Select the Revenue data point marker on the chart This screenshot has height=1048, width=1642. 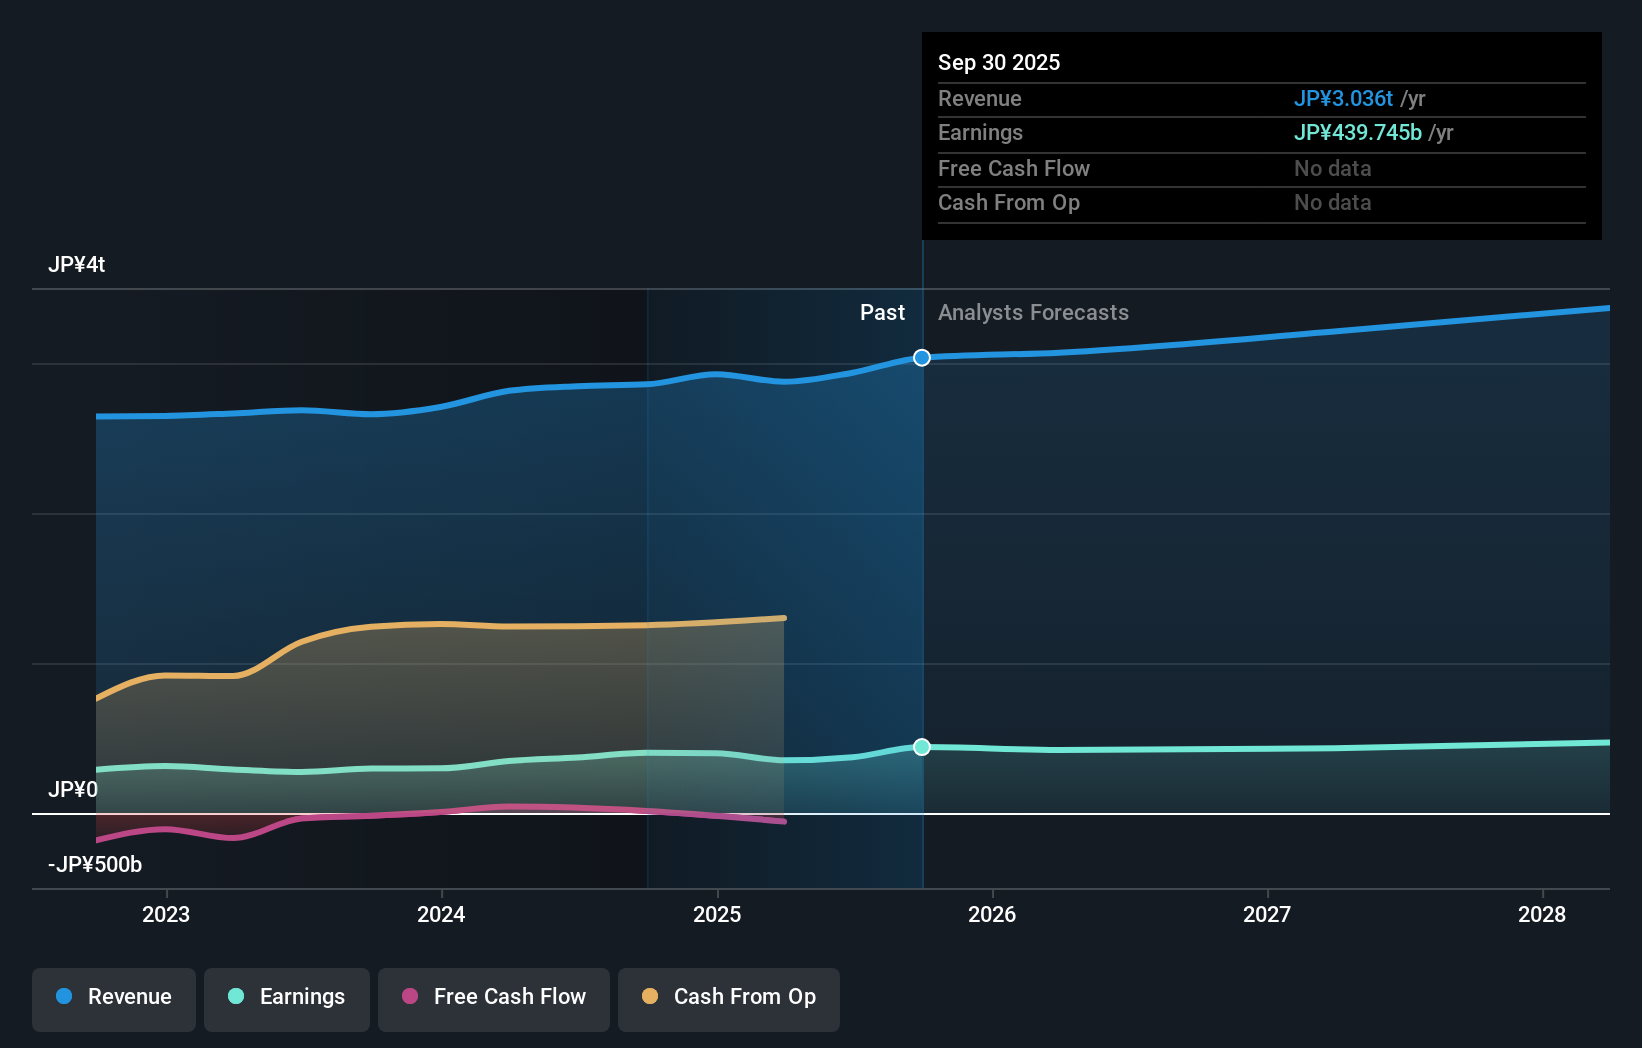coord(921,357)
